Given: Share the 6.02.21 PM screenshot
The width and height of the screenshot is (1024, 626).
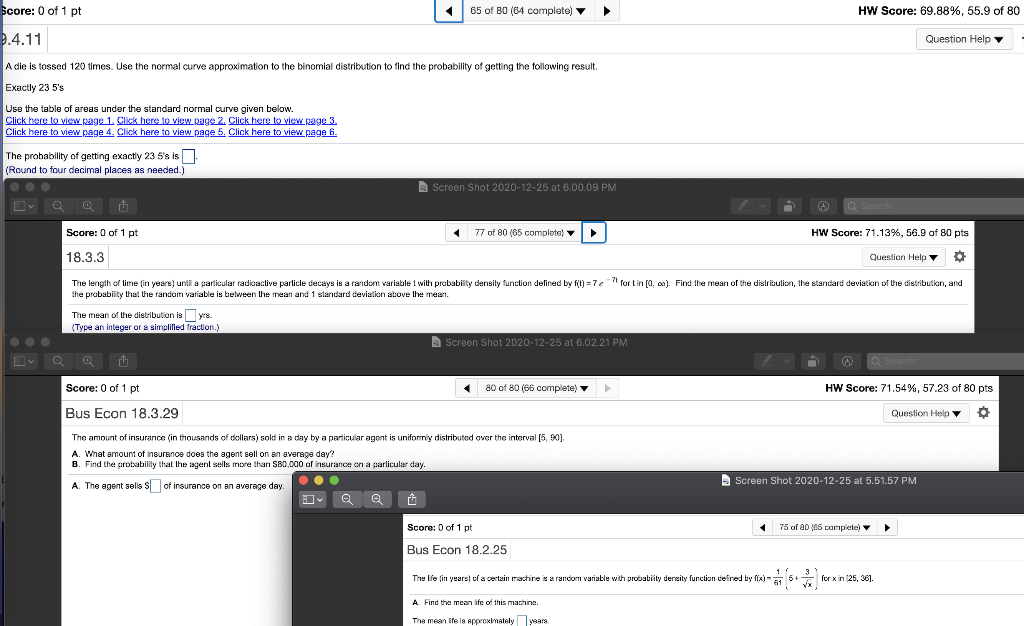Looking at the screenshot, I should point(123,361).
